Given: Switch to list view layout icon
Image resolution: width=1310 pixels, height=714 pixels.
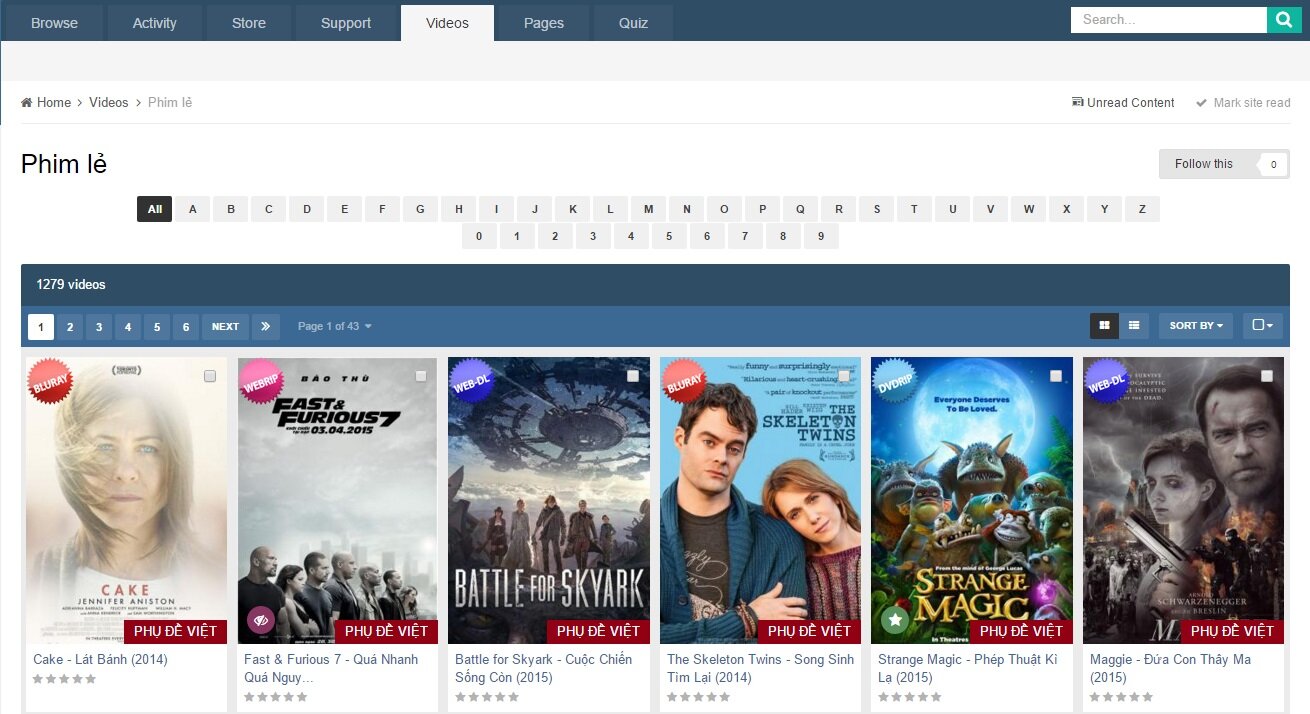Looking at the screenshot, I should coord(1134,325).
